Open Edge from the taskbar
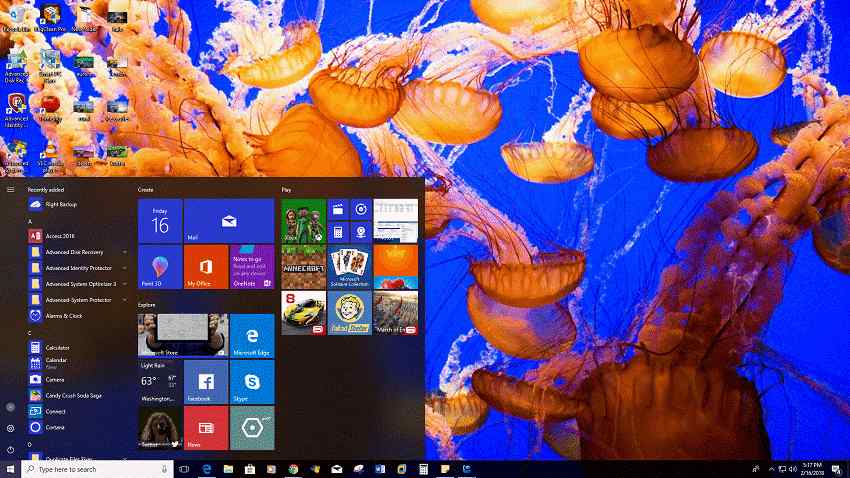The image size is (850, 478). coord(206,469)
